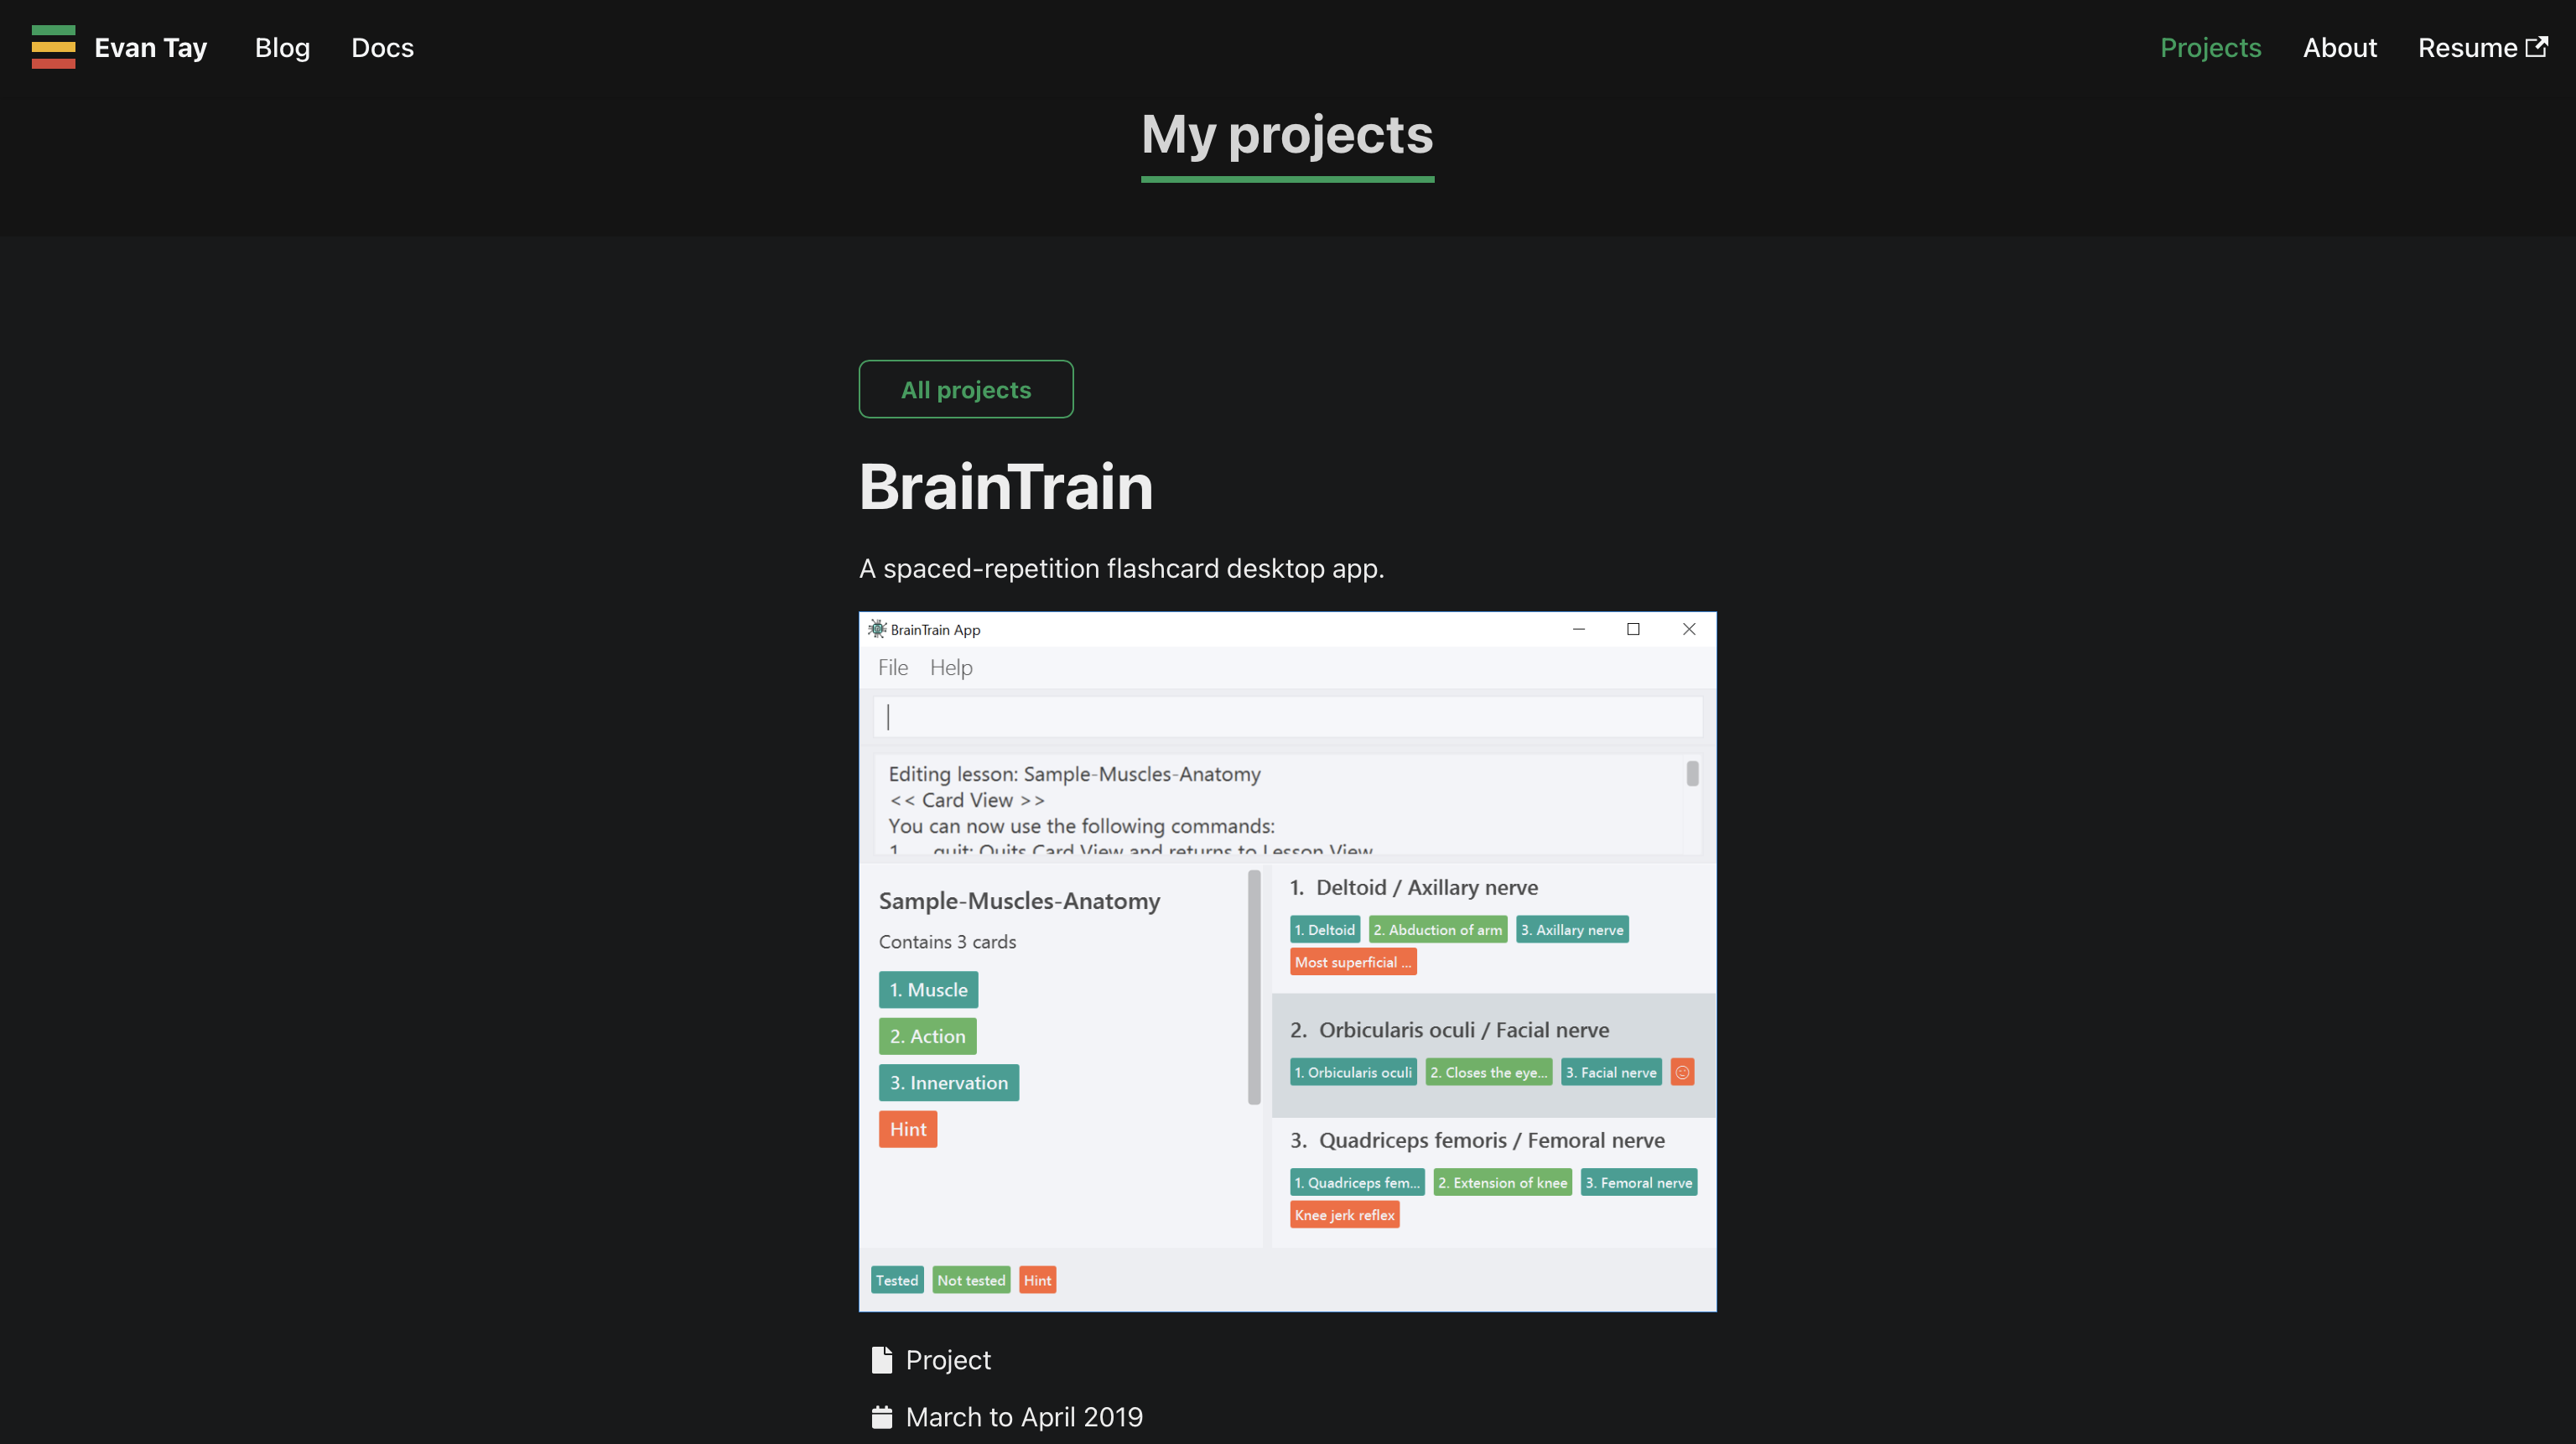Click the calendar icon beside the date
2576x1444 pixels.
point(881,1416)
